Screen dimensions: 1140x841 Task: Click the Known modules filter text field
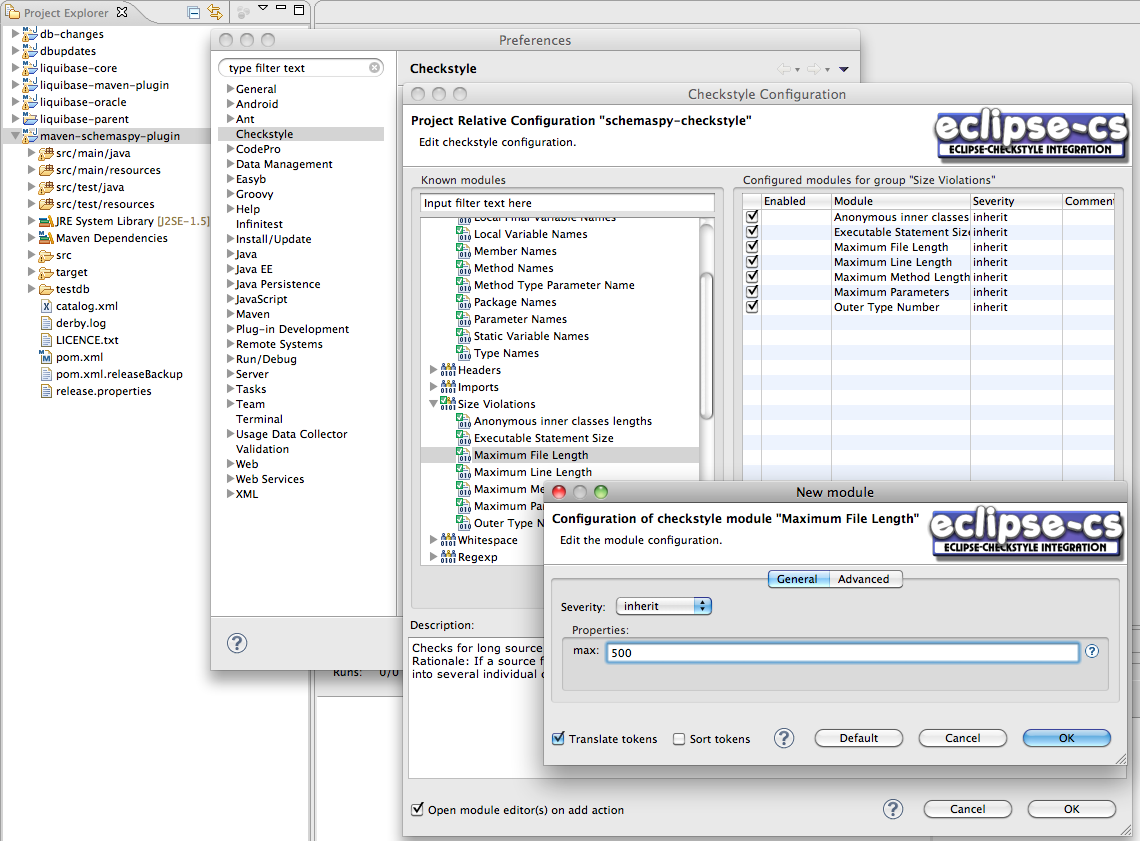(x=567, y=203)
